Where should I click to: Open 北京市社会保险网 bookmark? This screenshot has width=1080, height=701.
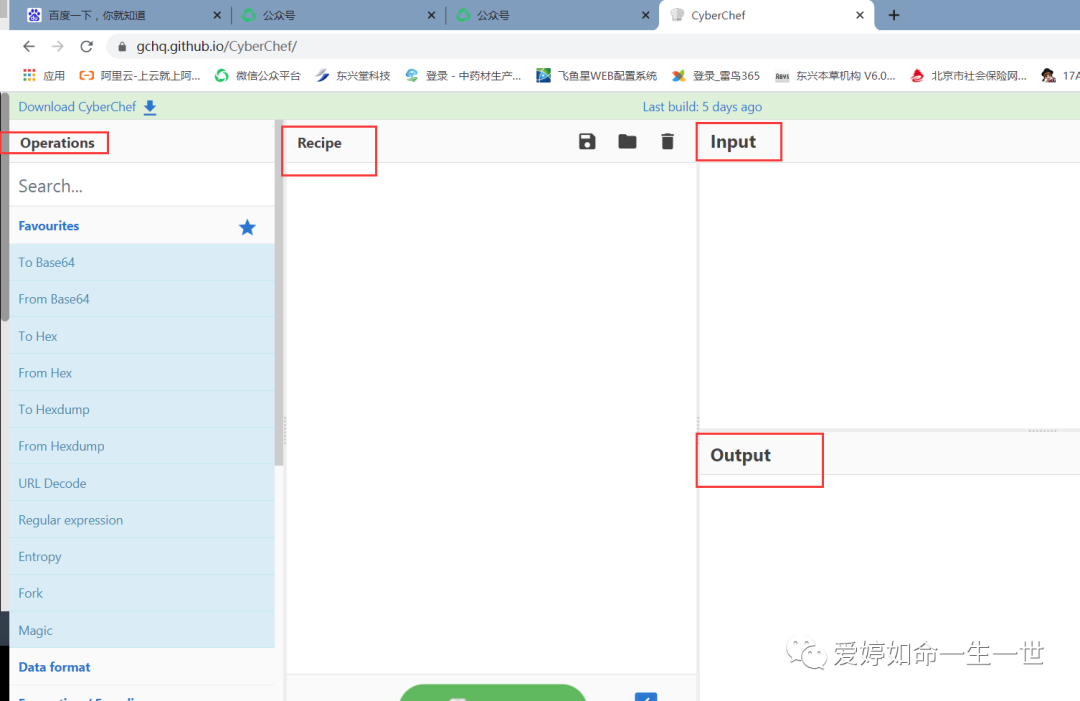(x=968, y=75)
